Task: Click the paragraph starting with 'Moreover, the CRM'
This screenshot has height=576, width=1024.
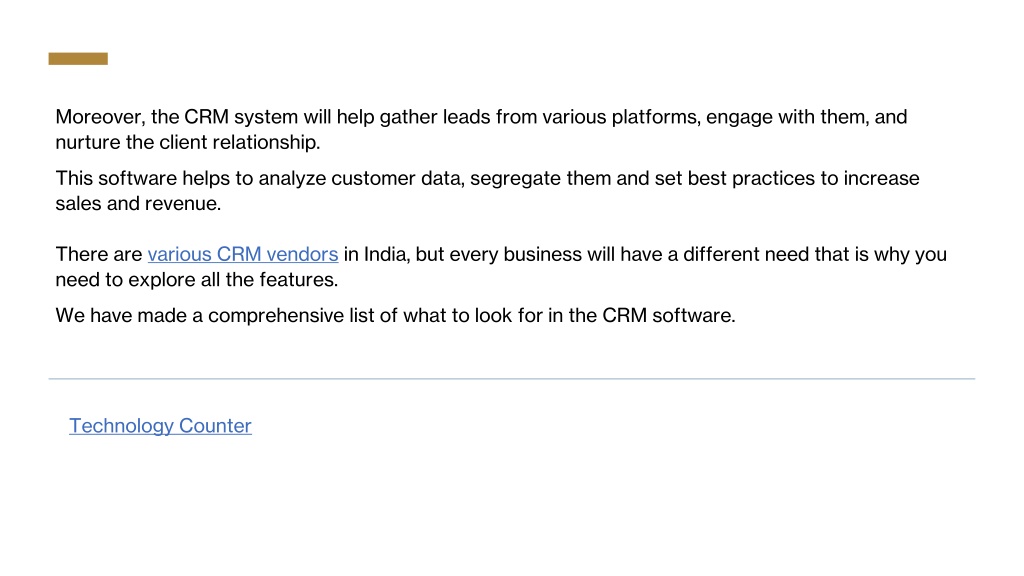Action: [481, 129]
